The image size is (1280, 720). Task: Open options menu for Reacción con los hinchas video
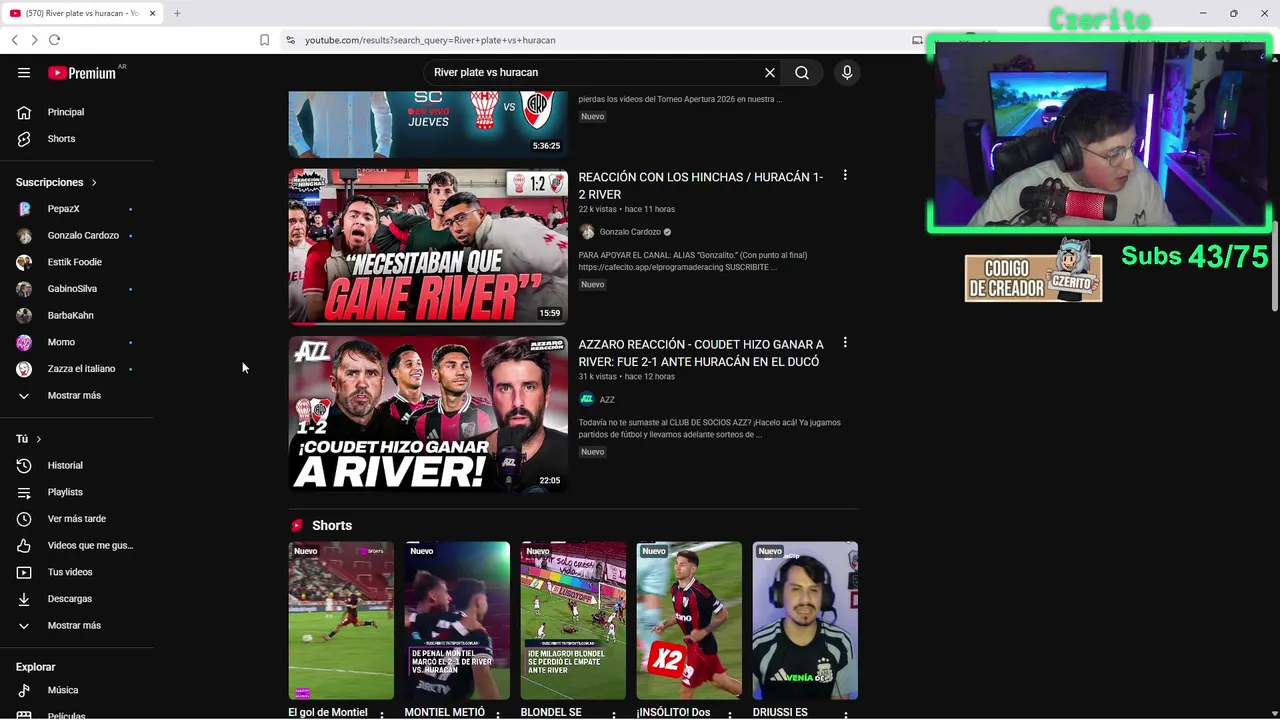(845, 176)
